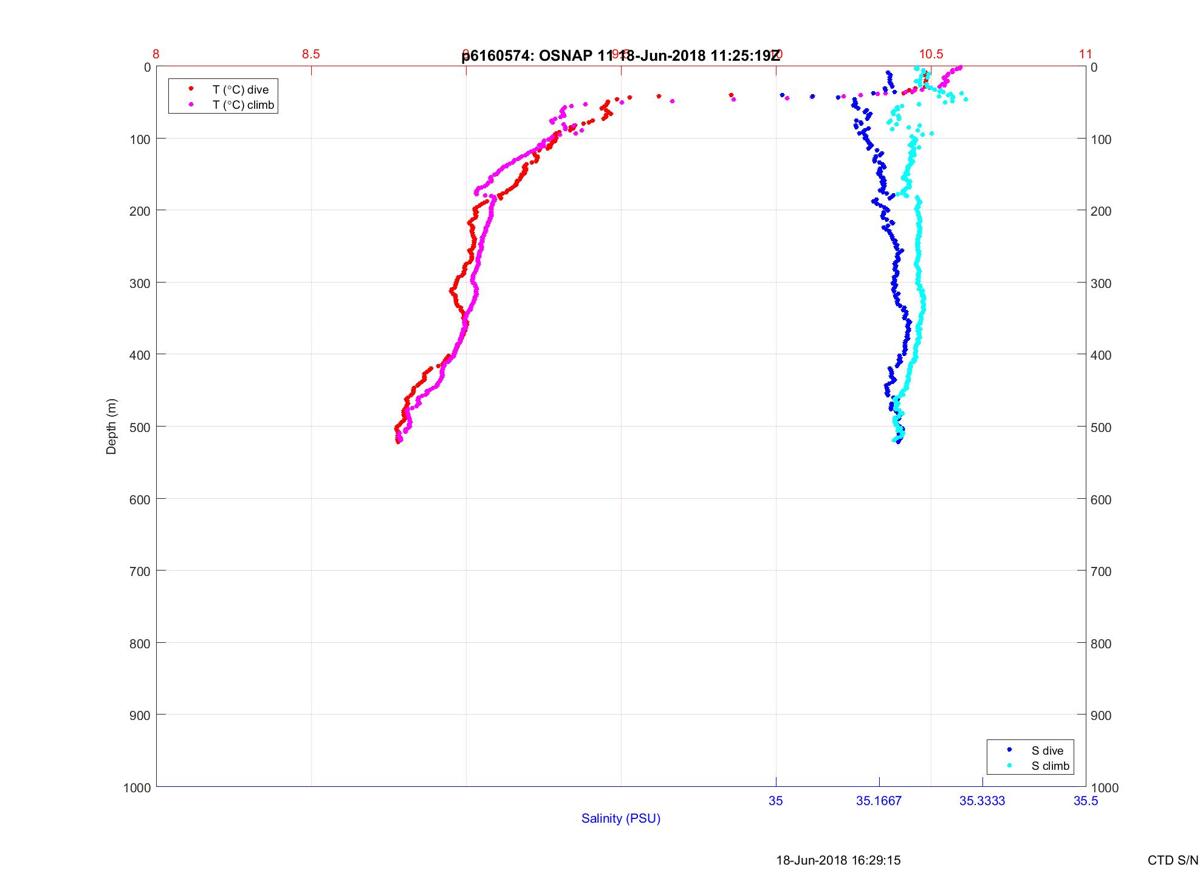Click the '500' tick on left depth axis
This screenshot has height=885, width=1200.
coord(140,427)
